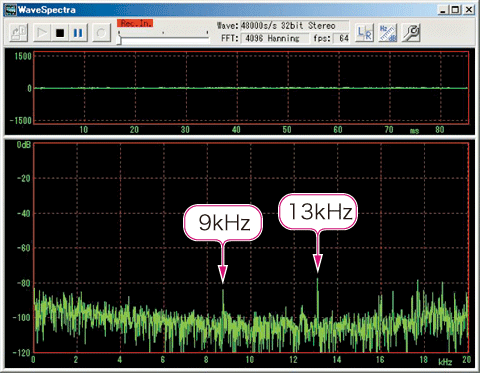Viewport: 480px width, 373px height.
Task: Start playback with the Play button
Action: [42, 33]
